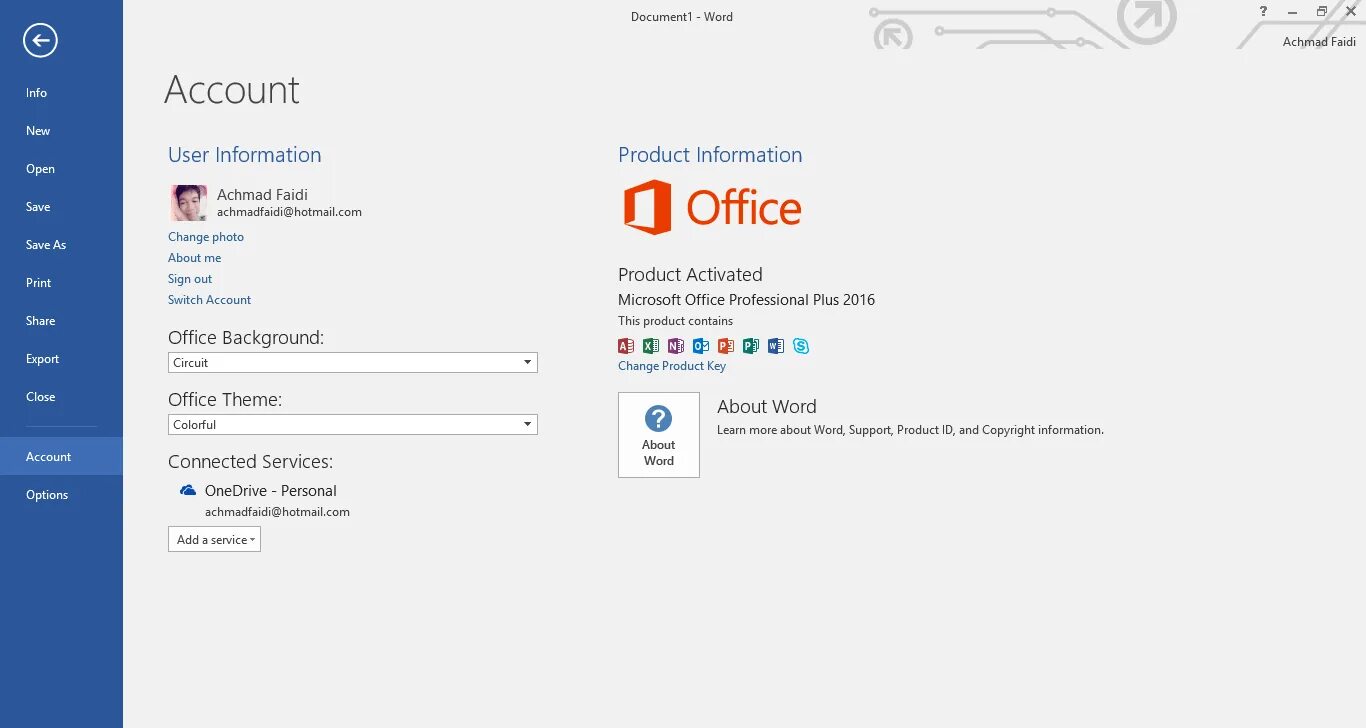Open help via the question mark
Image resolution: width=1366 pixels, height=728 pixels.
(x=1263, y=12)
